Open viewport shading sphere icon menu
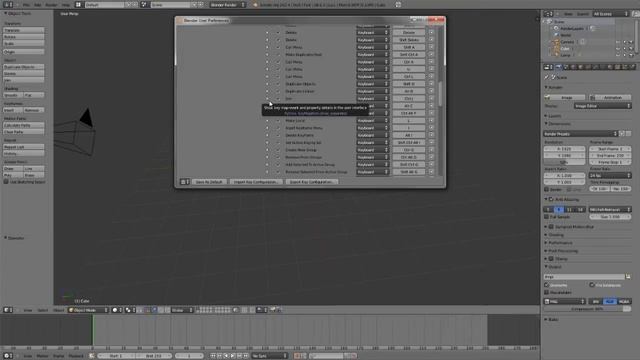This screenshot has height=360, width=640. 117,310
